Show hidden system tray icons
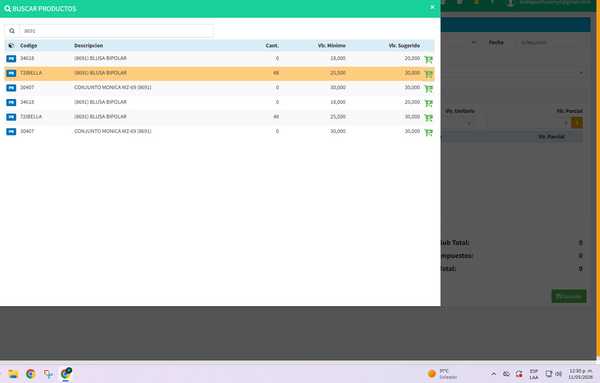600x383 pixels. [x=494, y=374]
